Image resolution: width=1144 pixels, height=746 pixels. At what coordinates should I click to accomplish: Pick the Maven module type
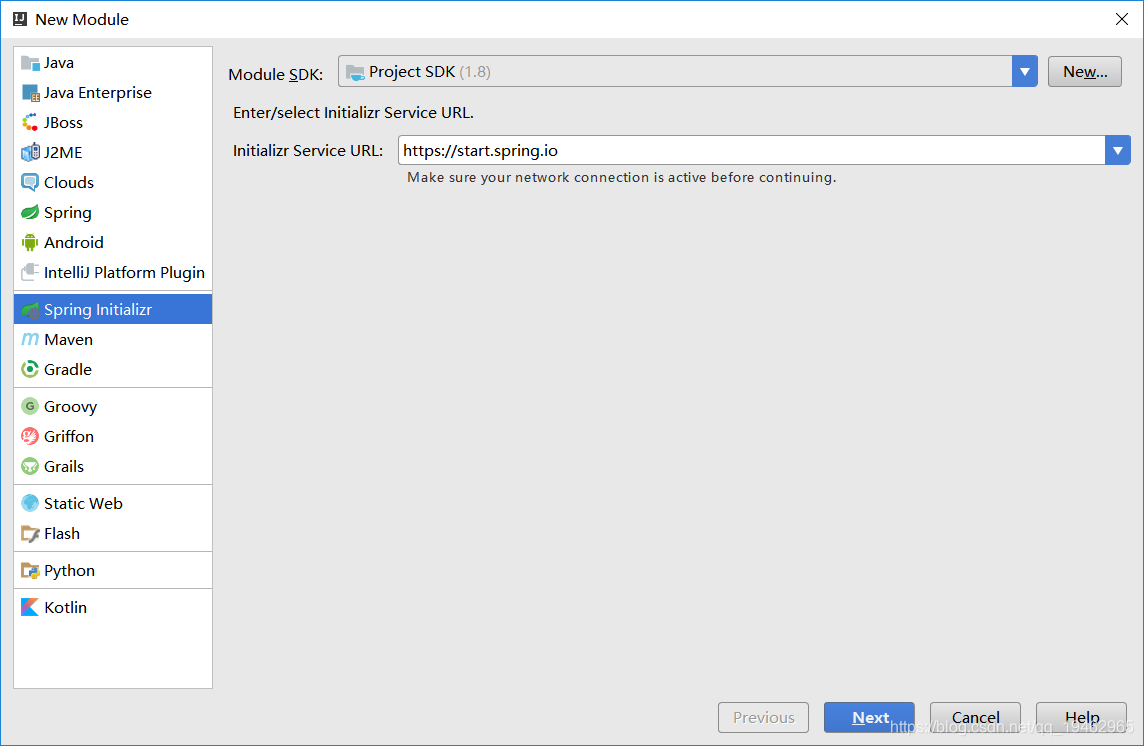pyautogui.click(x=113, y=339)
